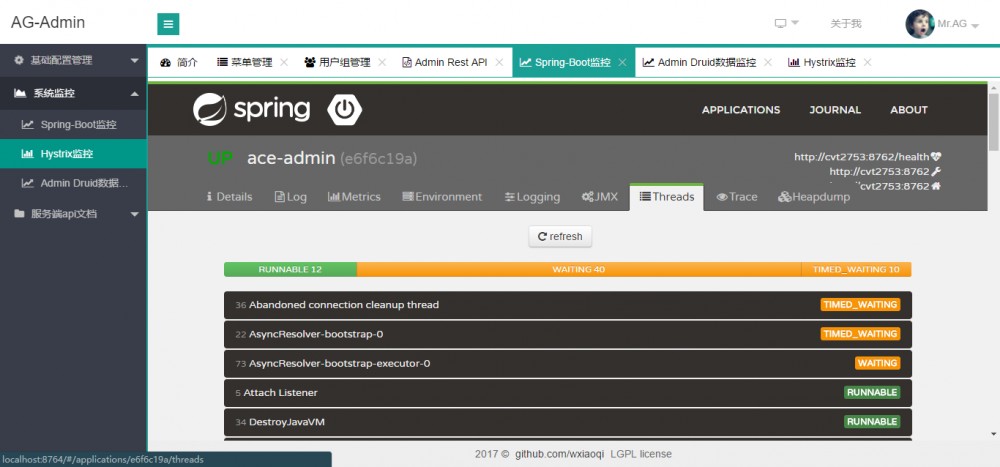Click the inner frame vertical scrollbar
This screenshot has width=1000, height=467.
point(994,122)
